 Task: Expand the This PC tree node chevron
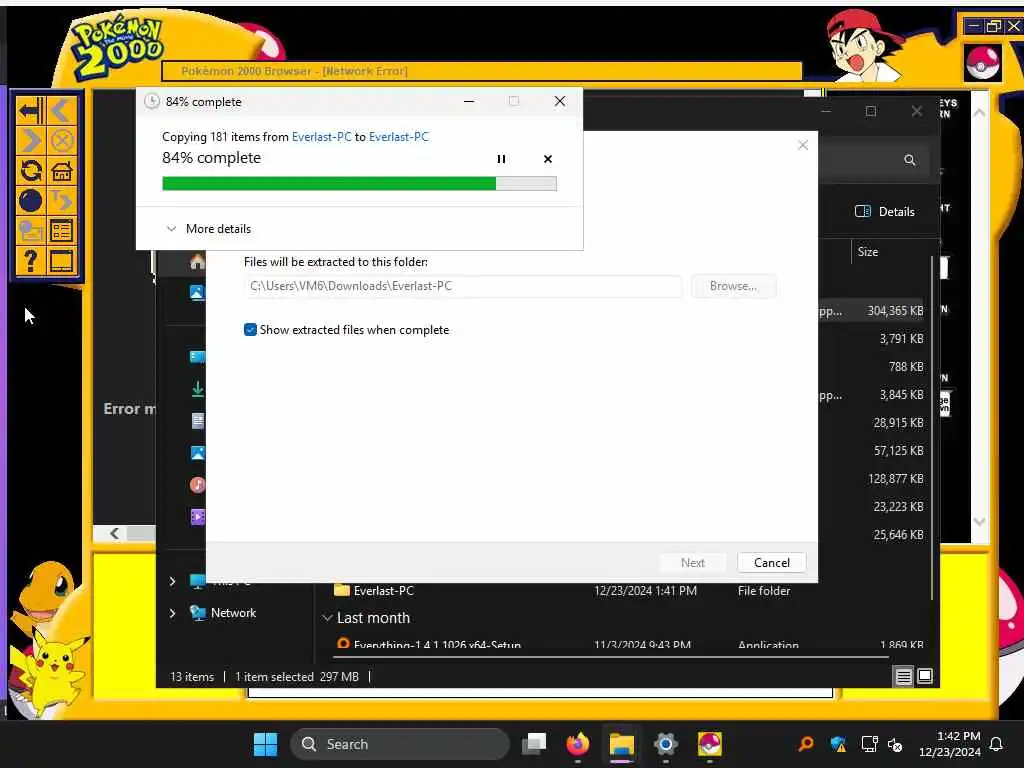click(172, 581)
